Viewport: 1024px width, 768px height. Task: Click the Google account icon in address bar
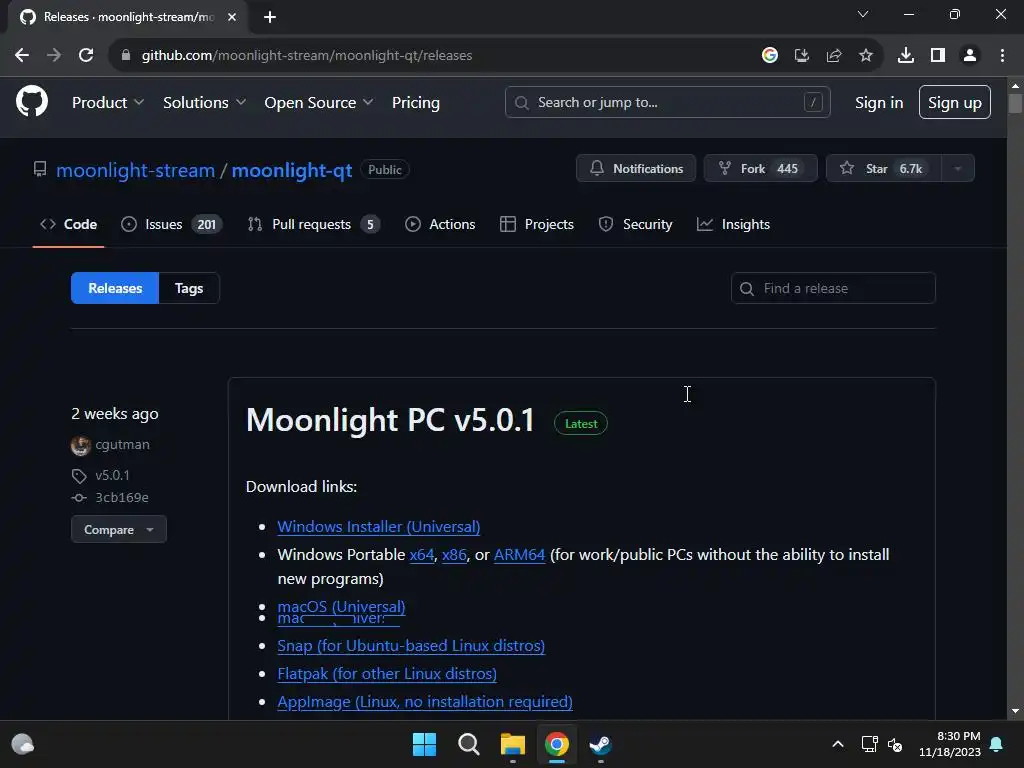point(770,56)
